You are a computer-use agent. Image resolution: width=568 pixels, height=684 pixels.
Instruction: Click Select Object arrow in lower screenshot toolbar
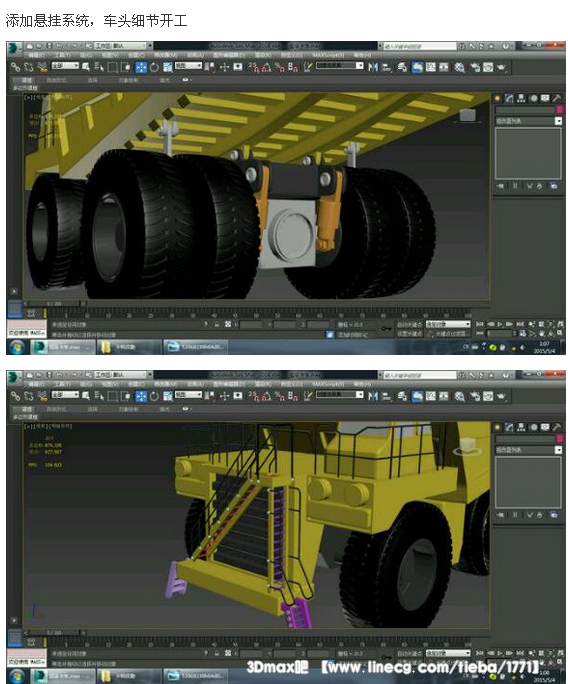coord(86,396)
